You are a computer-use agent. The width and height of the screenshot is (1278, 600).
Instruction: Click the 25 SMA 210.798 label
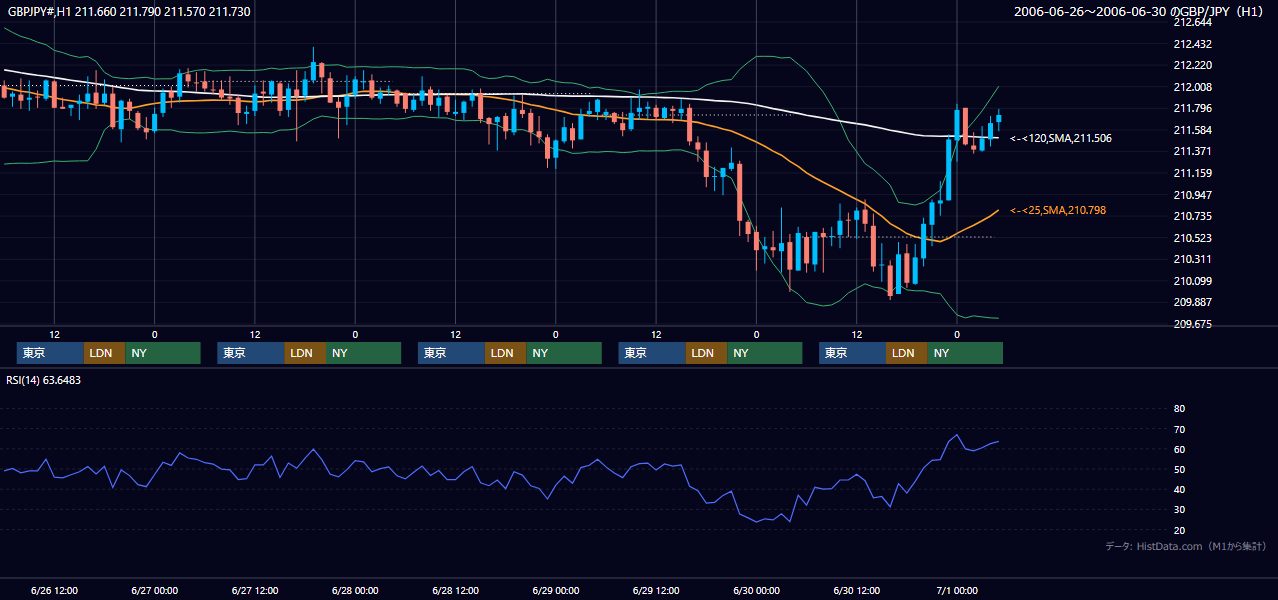pyautogui.click(x=1058, y=210)
